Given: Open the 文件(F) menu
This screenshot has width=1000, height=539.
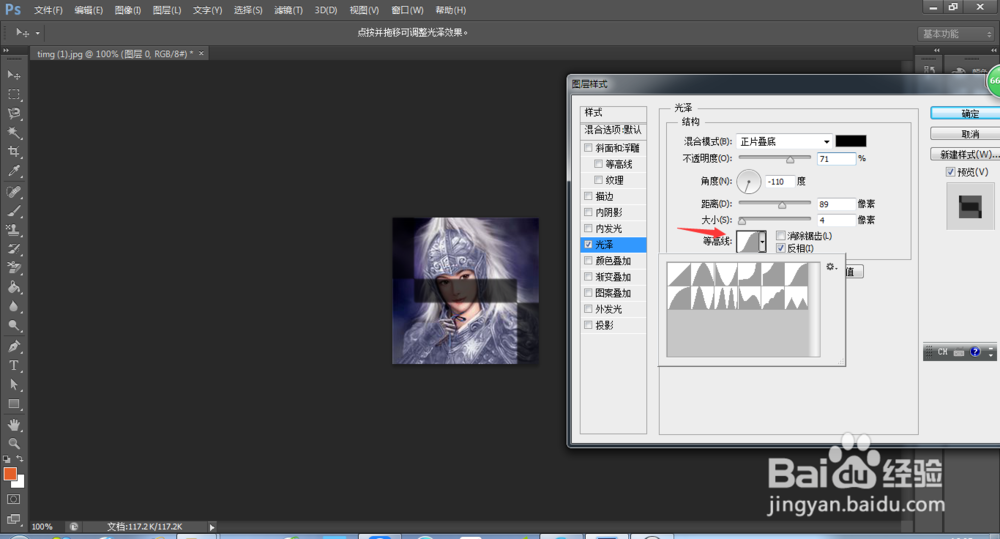Looking at the screenshot, I should click(x=48, y=10).
